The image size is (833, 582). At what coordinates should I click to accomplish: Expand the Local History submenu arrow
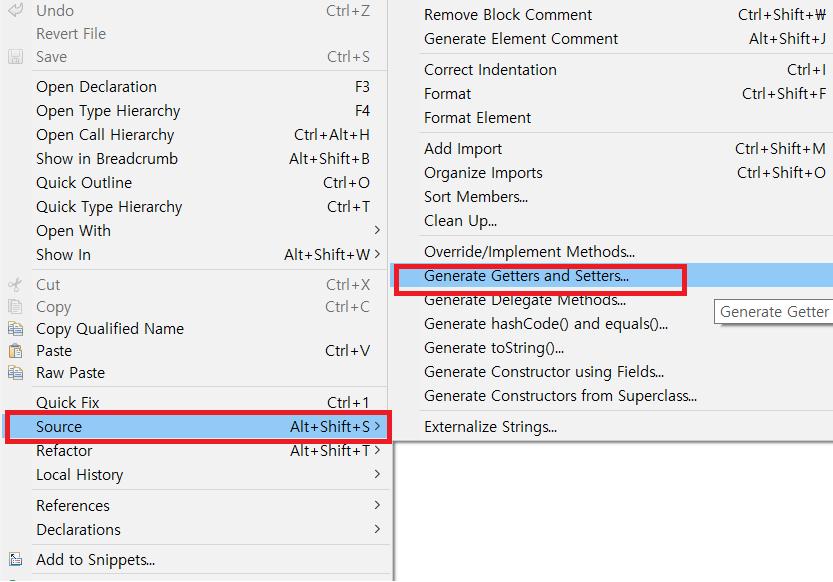(x=377, y=474)
